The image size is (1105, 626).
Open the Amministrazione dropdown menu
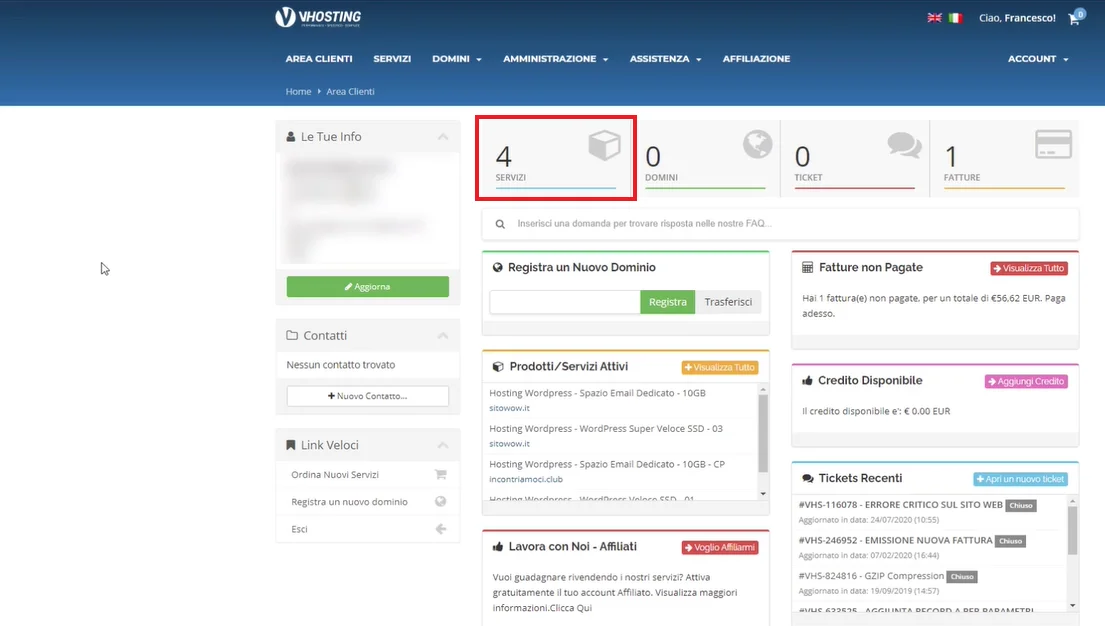pos(555,59)
